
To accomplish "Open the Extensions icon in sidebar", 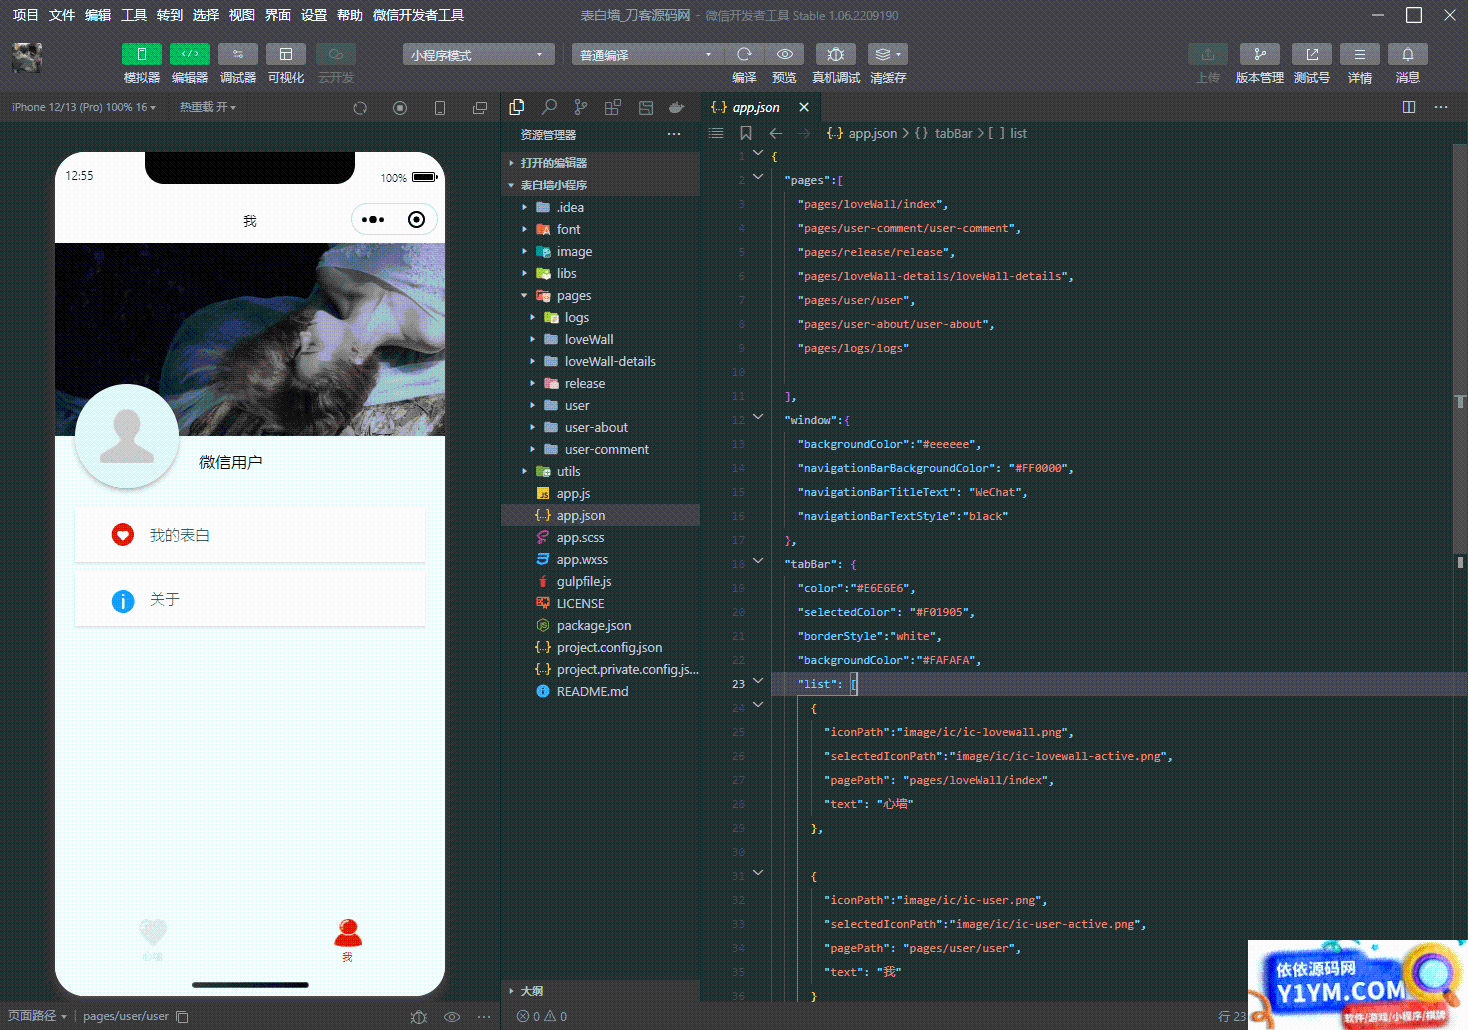I will [613, 107].
